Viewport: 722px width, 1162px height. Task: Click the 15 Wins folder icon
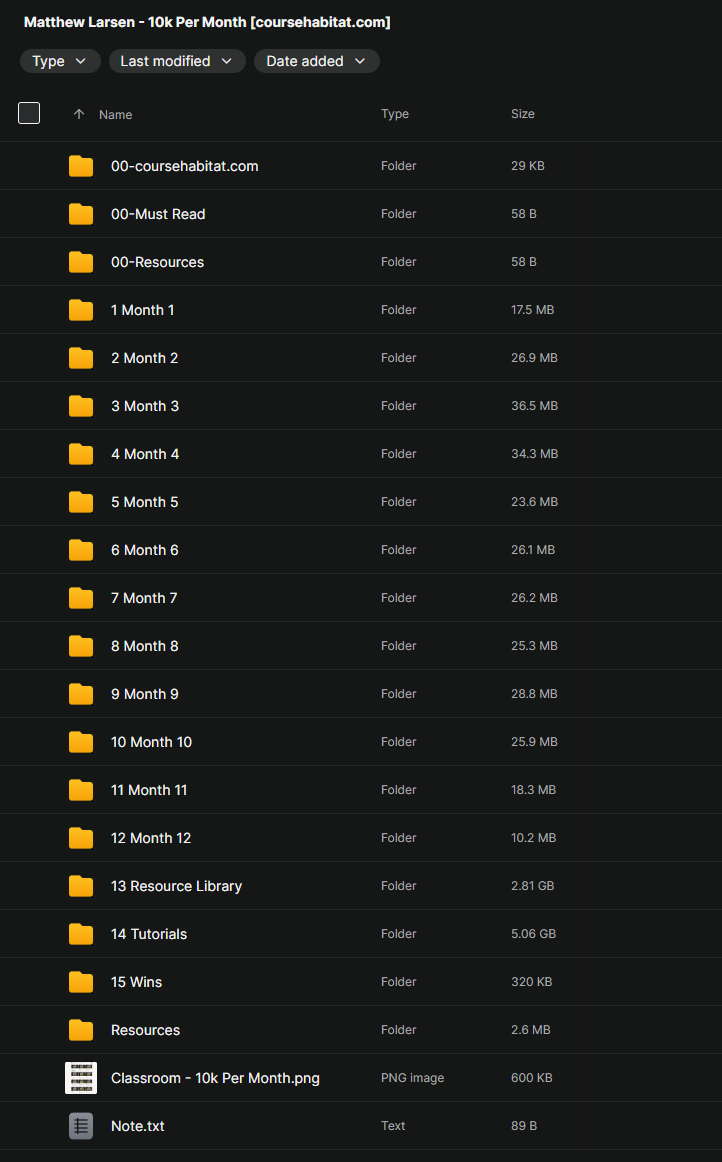[81, 982]
